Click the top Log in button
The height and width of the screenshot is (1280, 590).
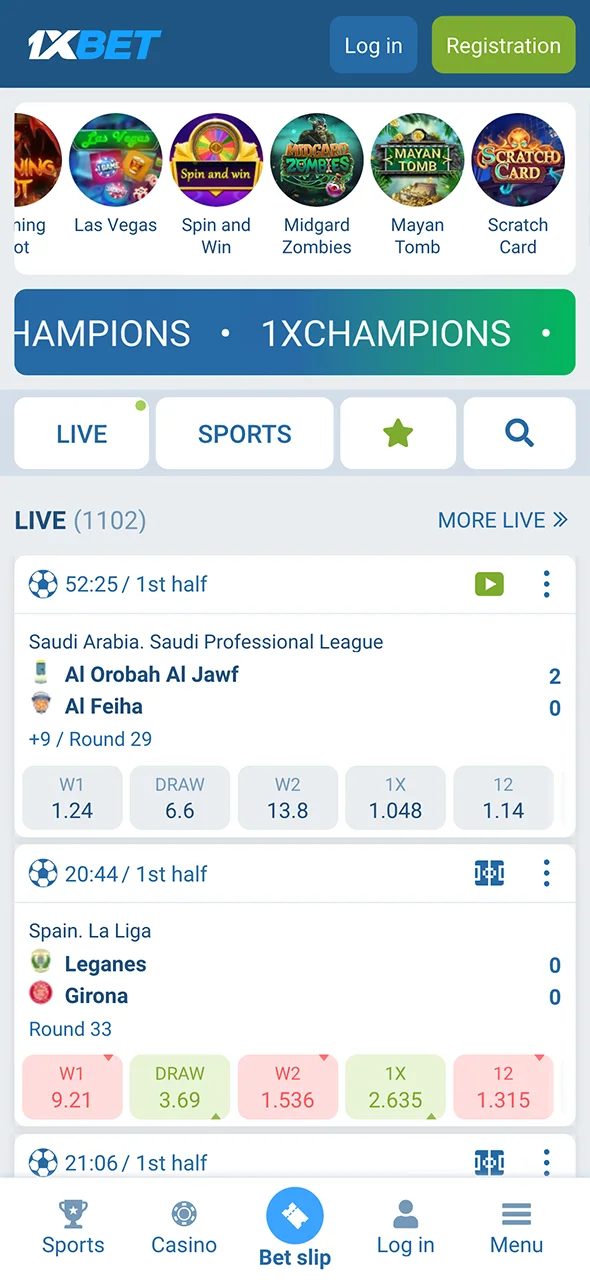tap(373, 45)
